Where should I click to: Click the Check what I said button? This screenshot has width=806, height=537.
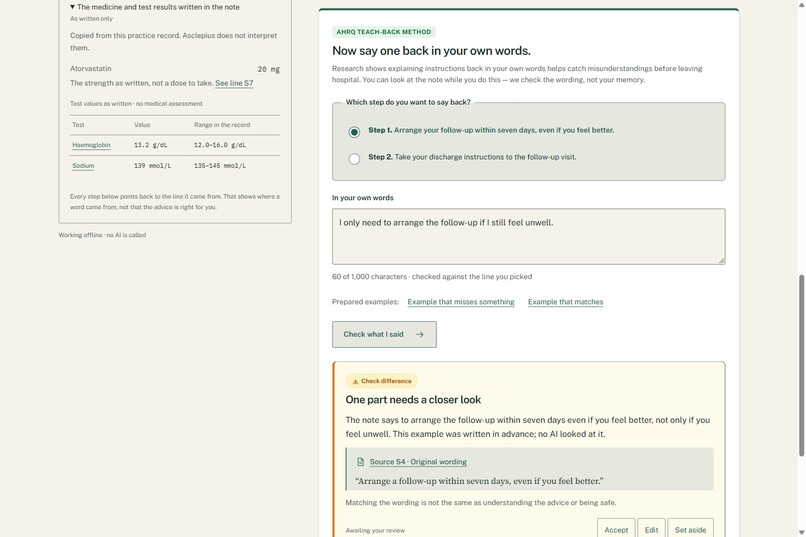click(x=384, y=335)
